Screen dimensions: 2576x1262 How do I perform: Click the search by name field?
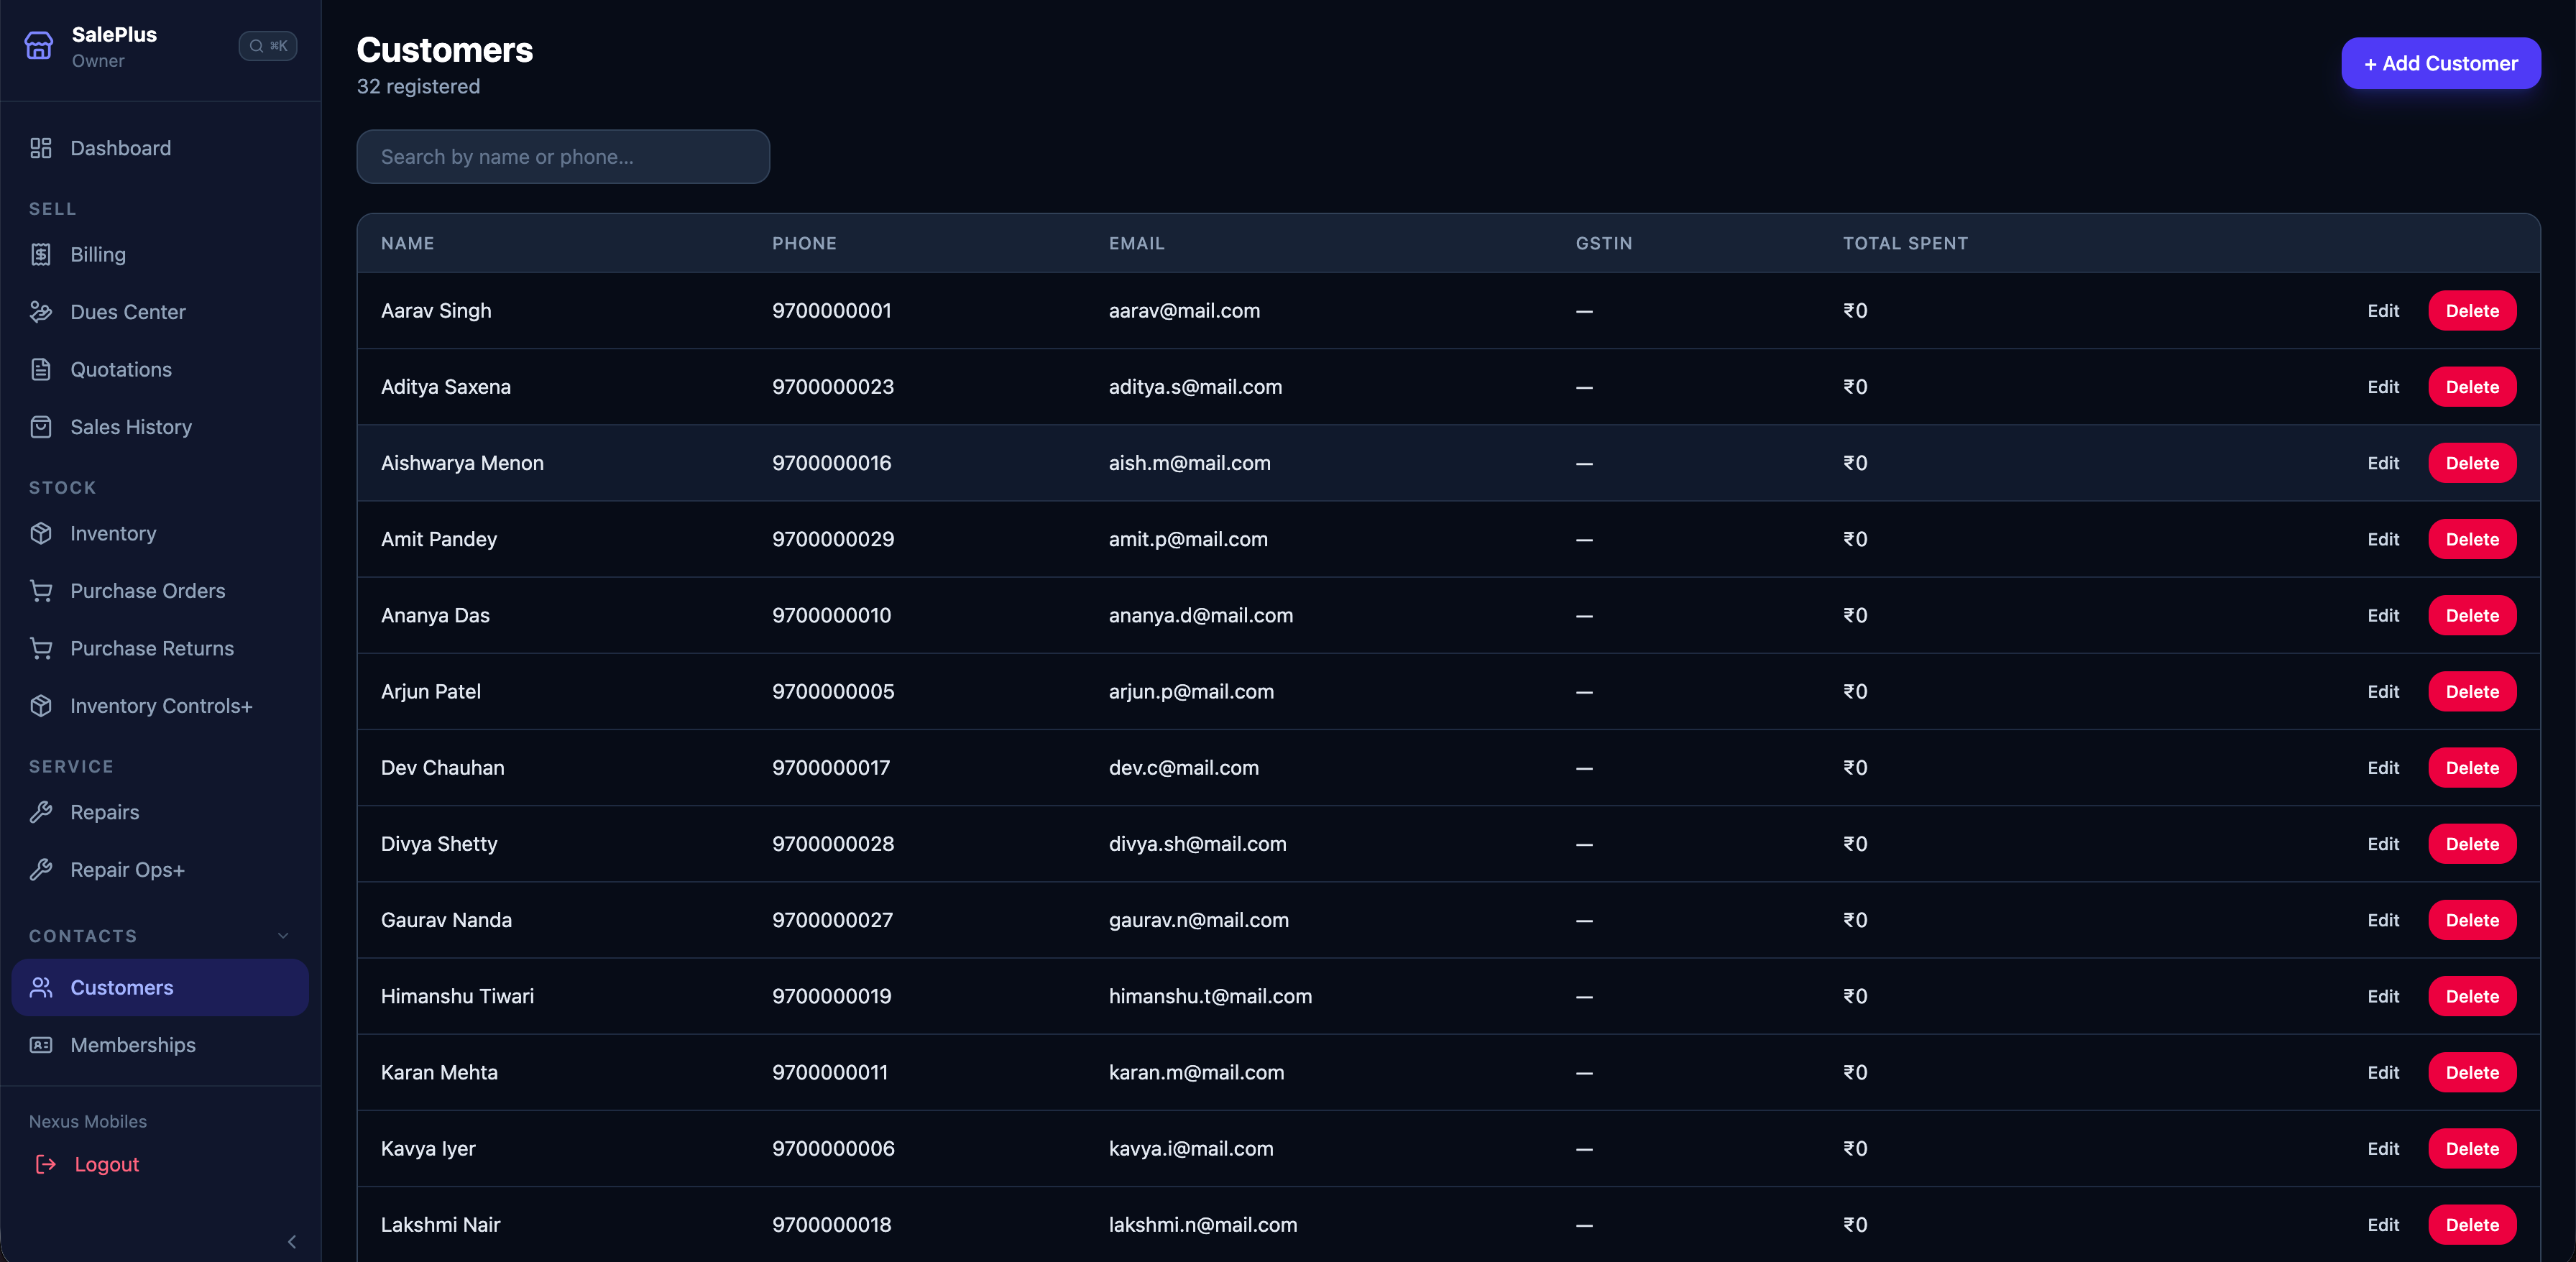562,157
